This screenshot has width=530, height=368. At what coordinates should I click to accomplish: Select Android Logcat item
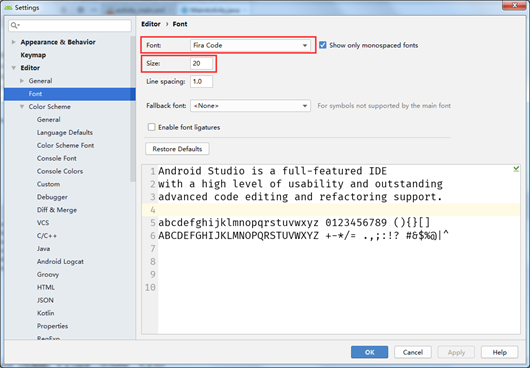click(x=60, y=262)
